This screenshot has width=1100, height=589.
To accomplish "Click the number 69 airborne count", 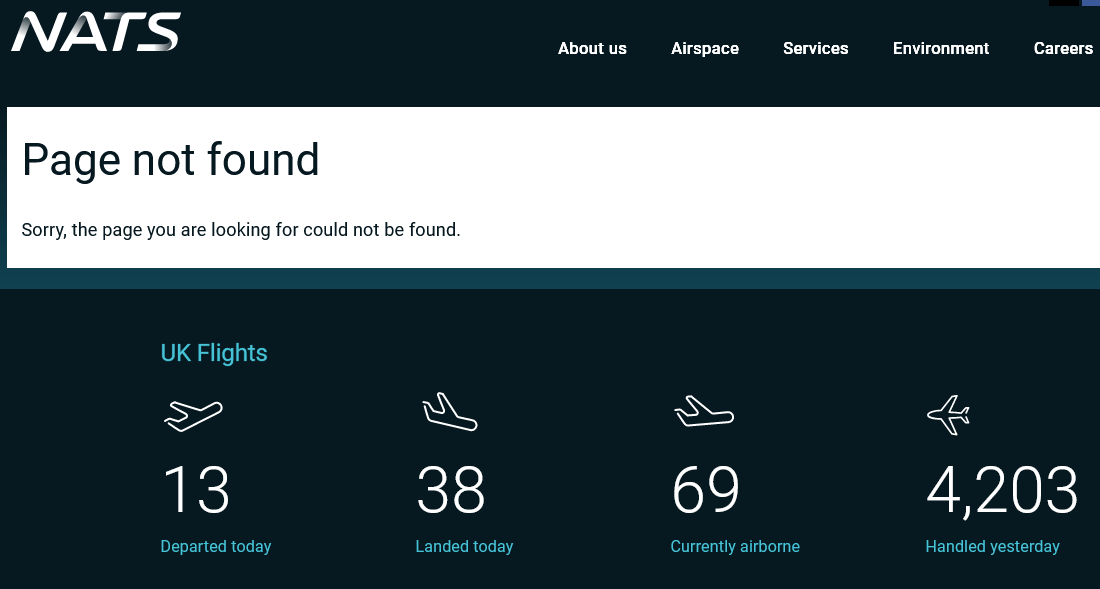I will pyautogui.click(x=706, y=490).
